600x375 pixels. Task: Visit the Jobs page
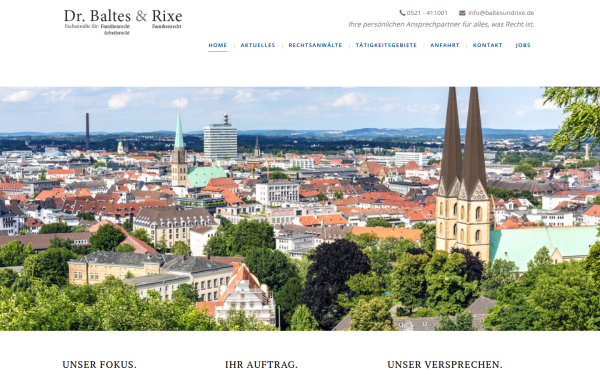[523, 45]
